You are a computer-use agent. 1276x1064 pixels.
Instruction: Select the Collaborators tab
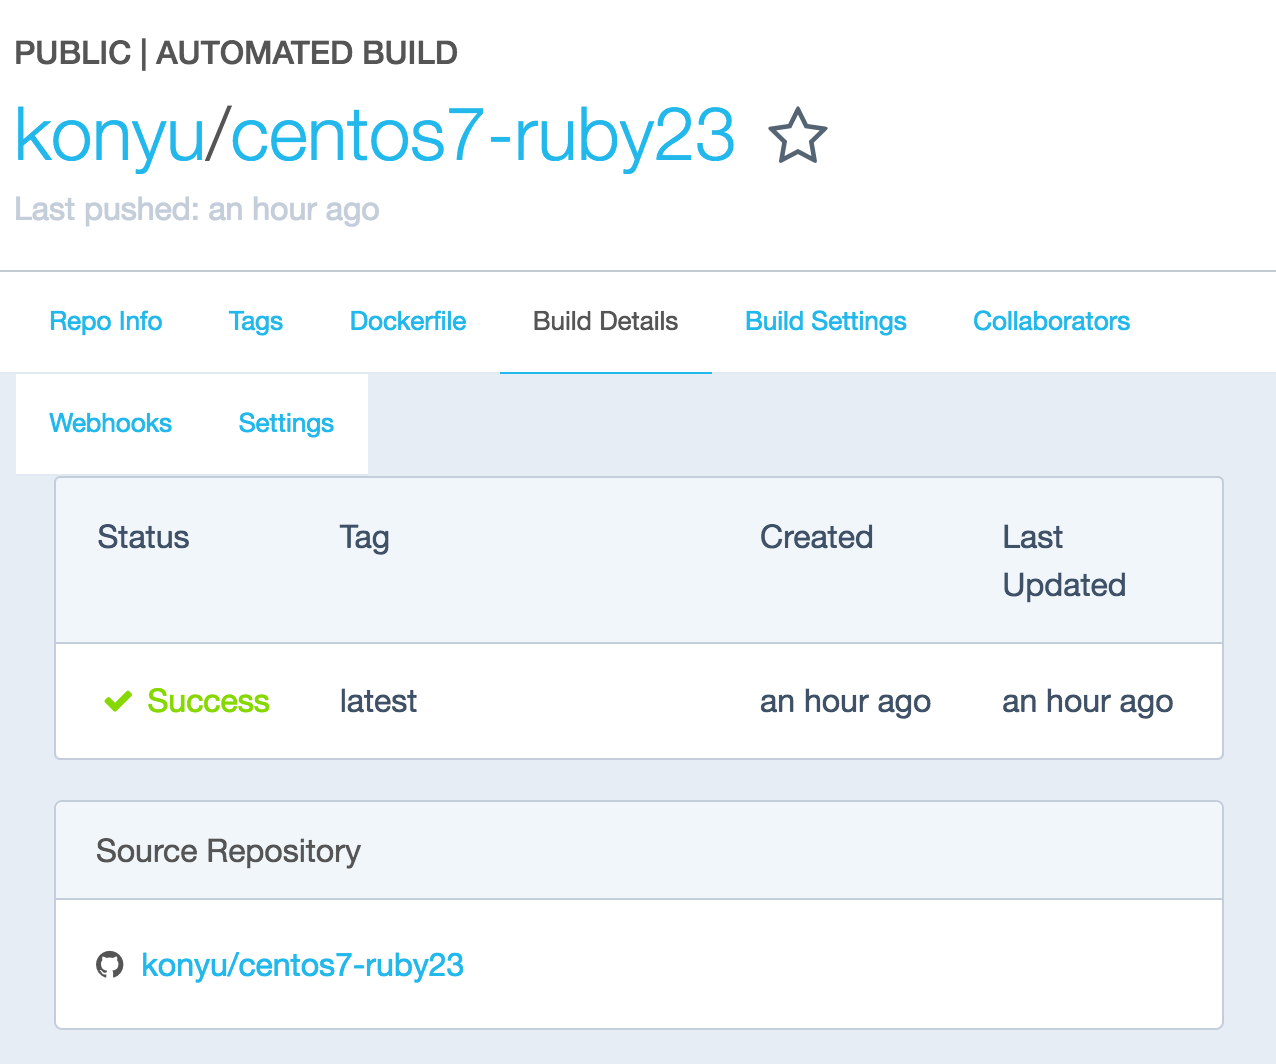click(x=1051, y=321)
